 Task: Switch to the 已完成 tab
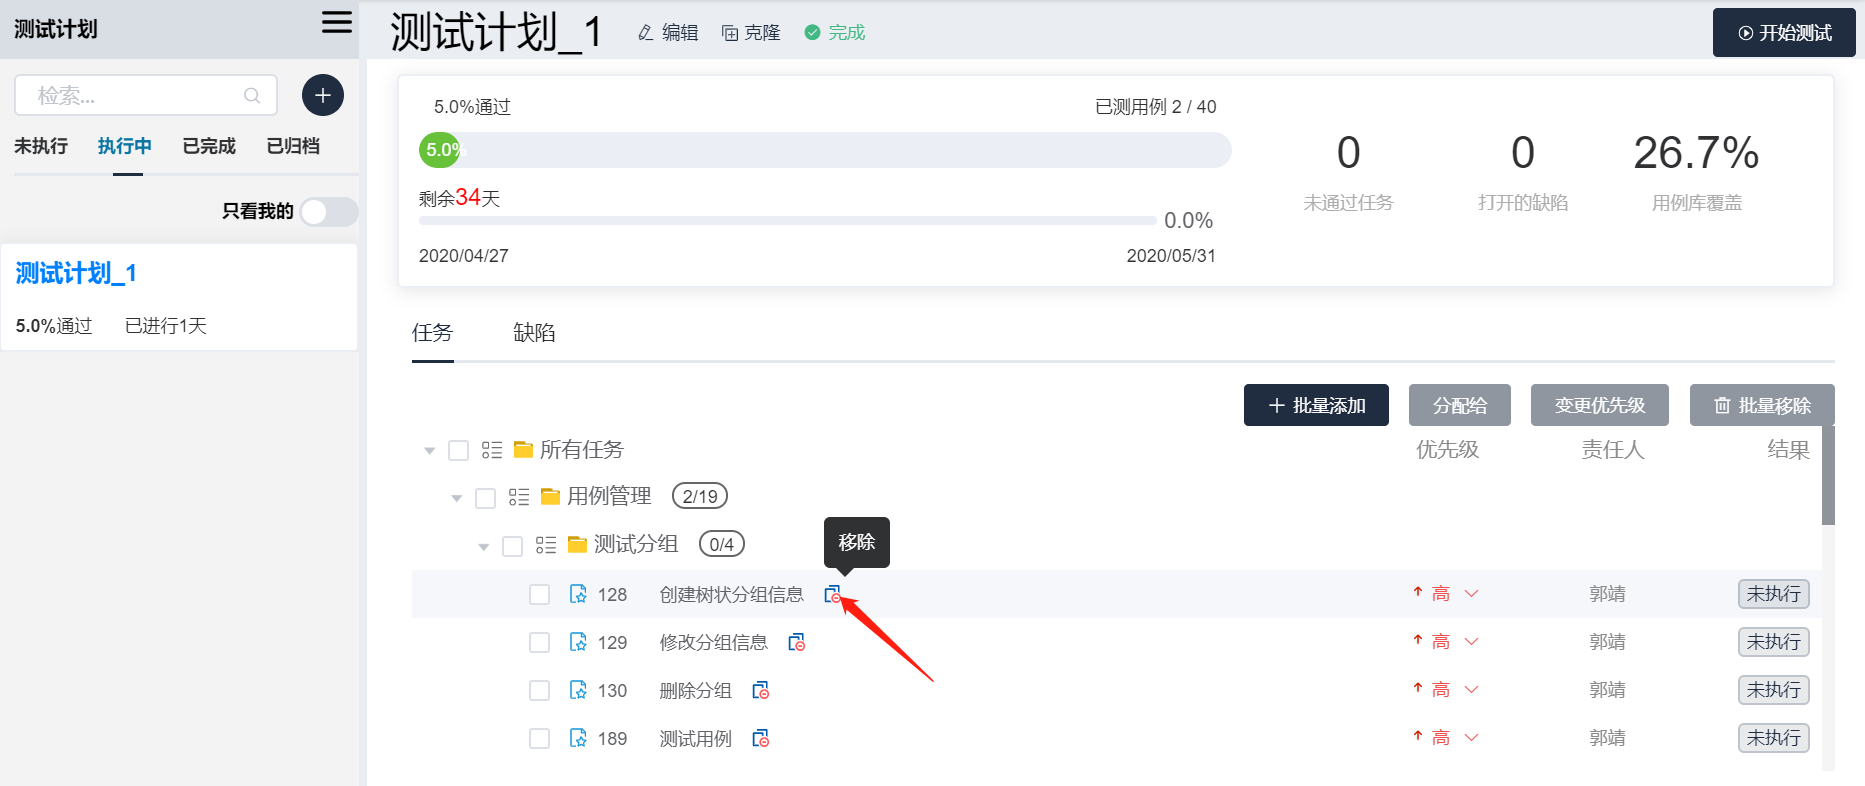pyautogui.click(x=209, y=146)
